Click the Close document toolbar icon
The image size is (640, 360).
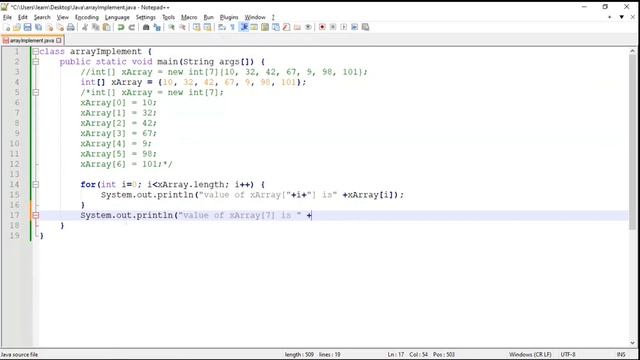pyautogui.click(x=49, y=27)
